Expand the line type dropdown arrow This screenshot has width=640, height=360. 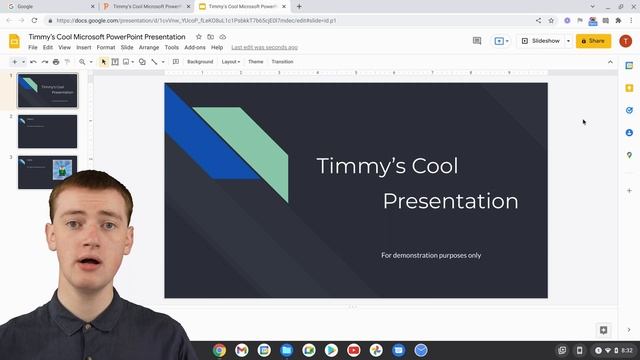pyautogui.click(x=163, y=62)
